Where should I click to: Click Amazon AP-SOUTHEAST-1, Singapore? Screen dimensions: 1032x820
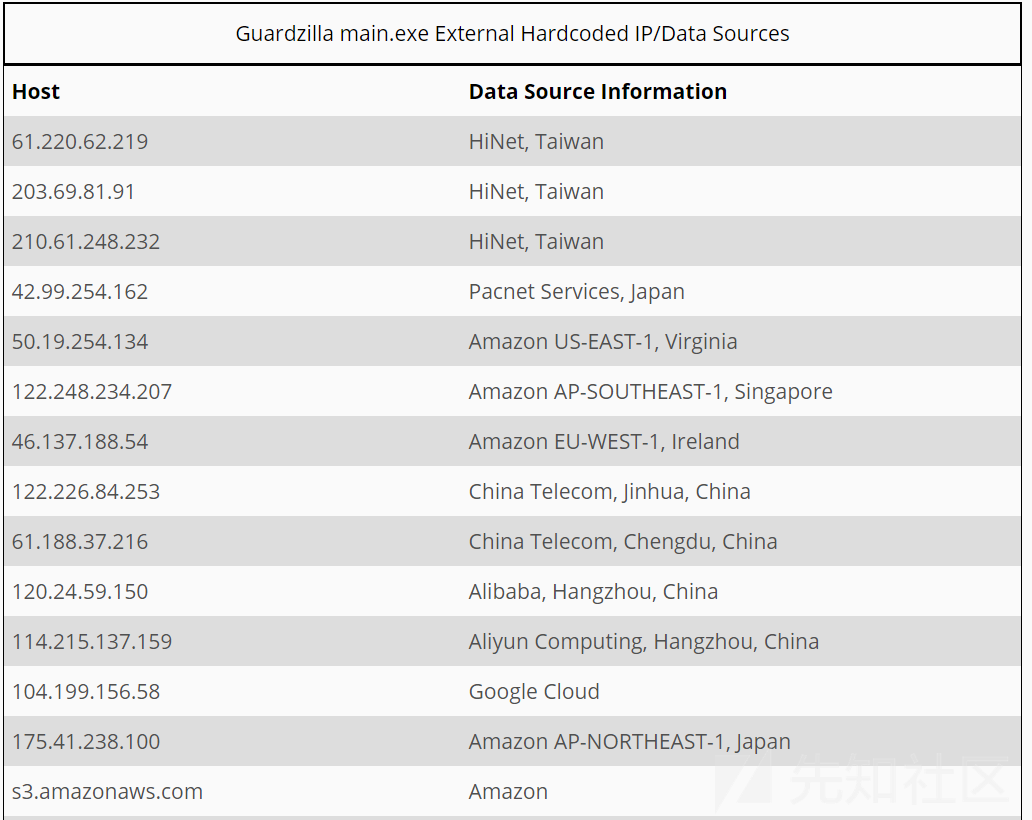(x=650, y=392)
